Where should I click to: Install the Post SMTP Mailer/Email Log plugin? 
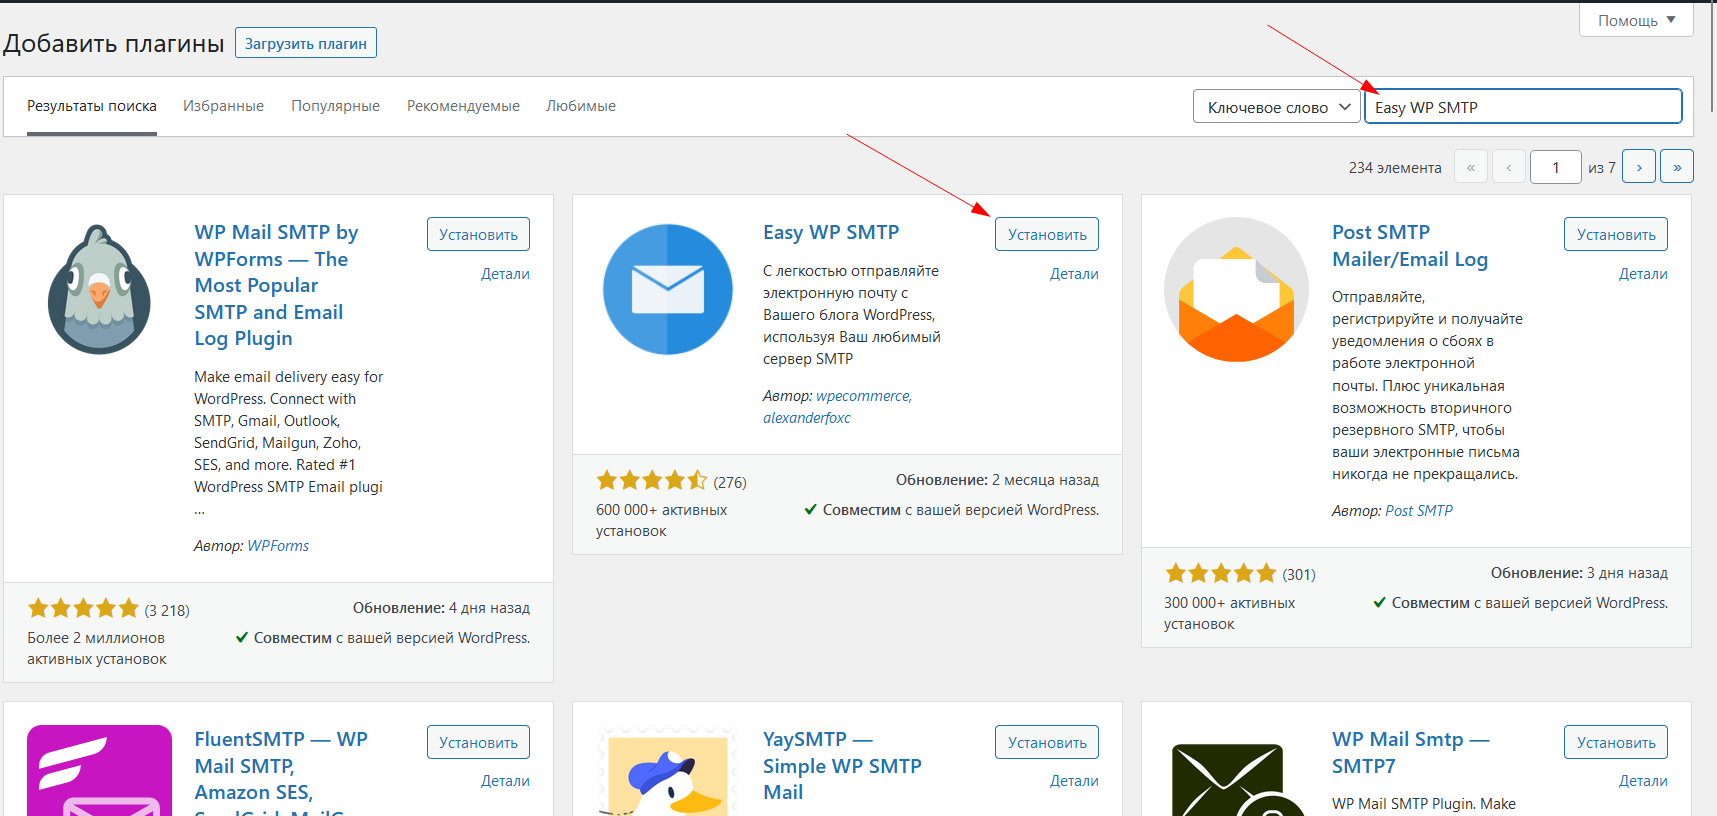pyautogui.click(x=1615, y=234)
